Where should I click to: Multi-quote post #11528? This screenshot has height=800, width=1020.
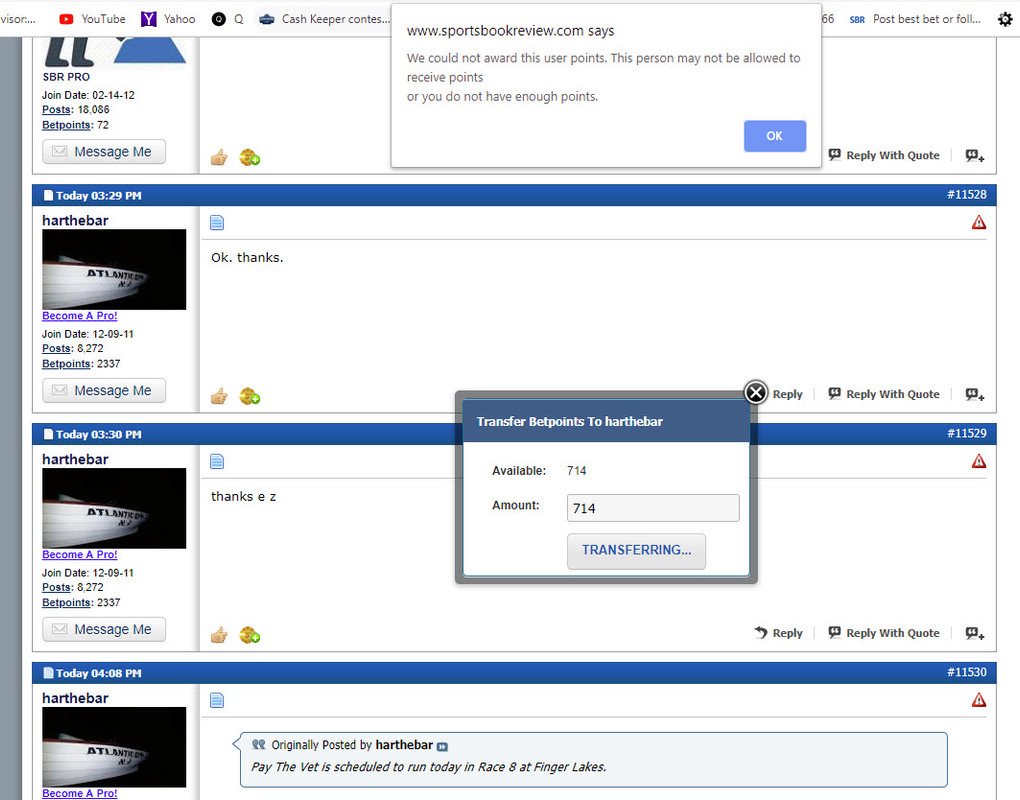pos(974,394)
